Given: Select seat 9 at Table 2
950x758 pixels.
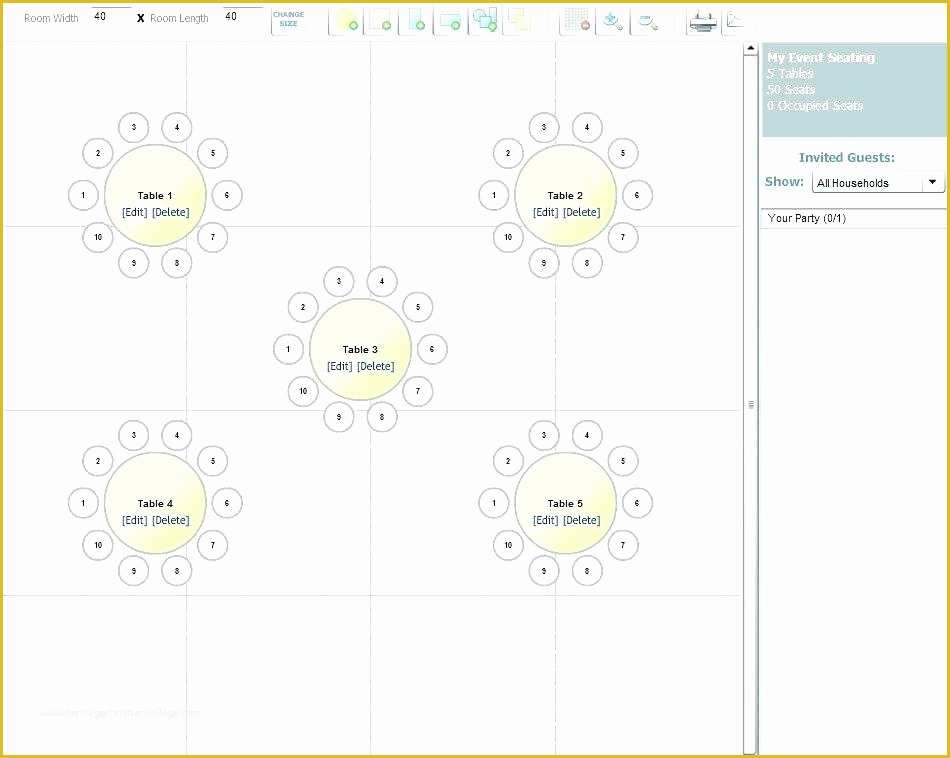Looking at the screenshot, I should tap(544, 263).
